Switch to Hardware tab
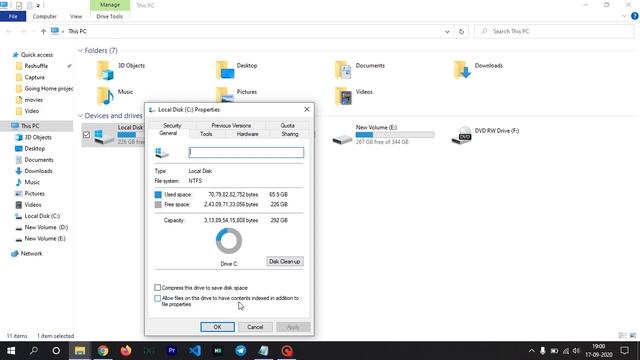 [x=247, y=134]
